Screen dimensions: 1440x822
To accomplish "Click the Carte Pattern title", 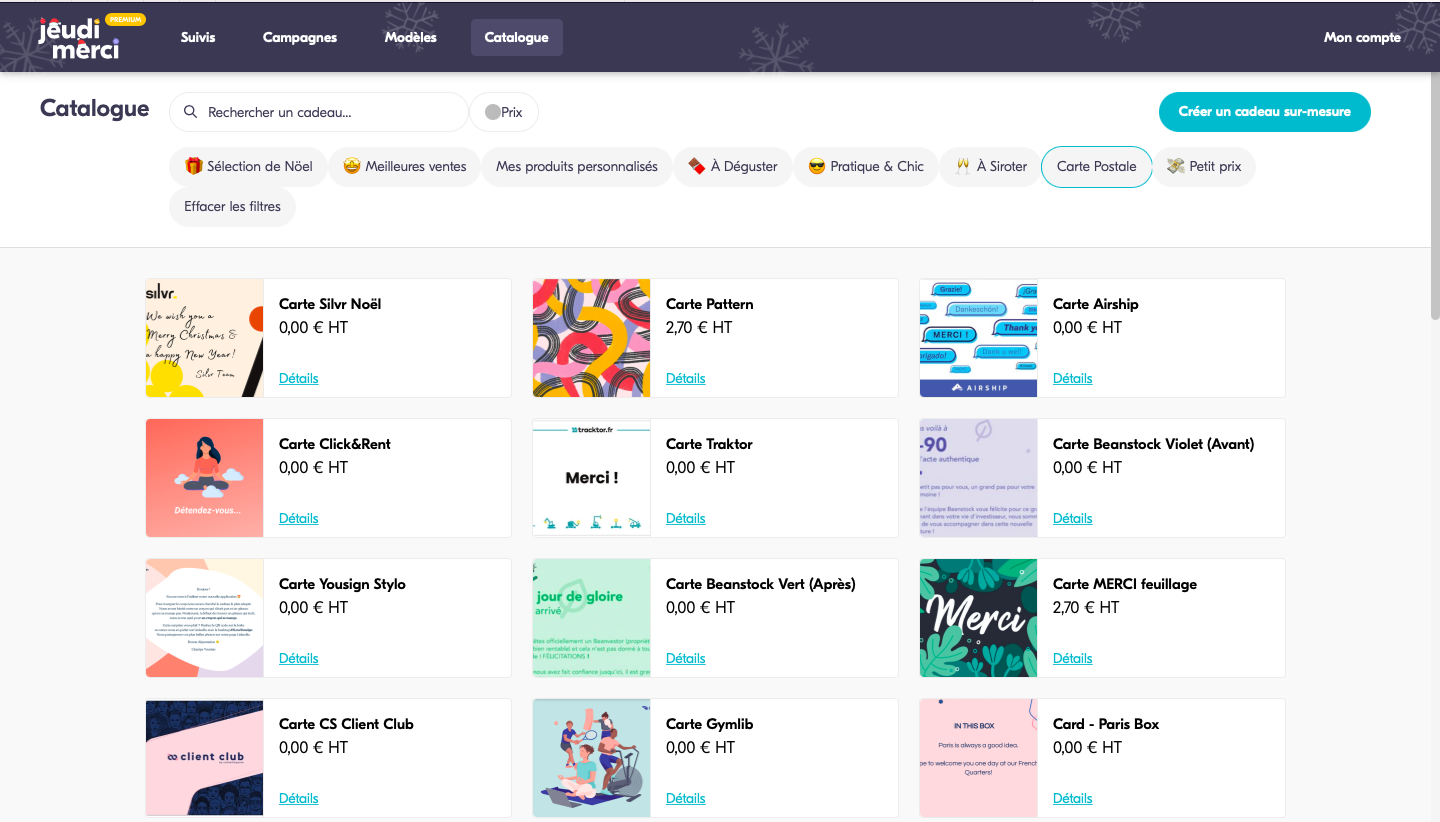I will coord(710,304).
